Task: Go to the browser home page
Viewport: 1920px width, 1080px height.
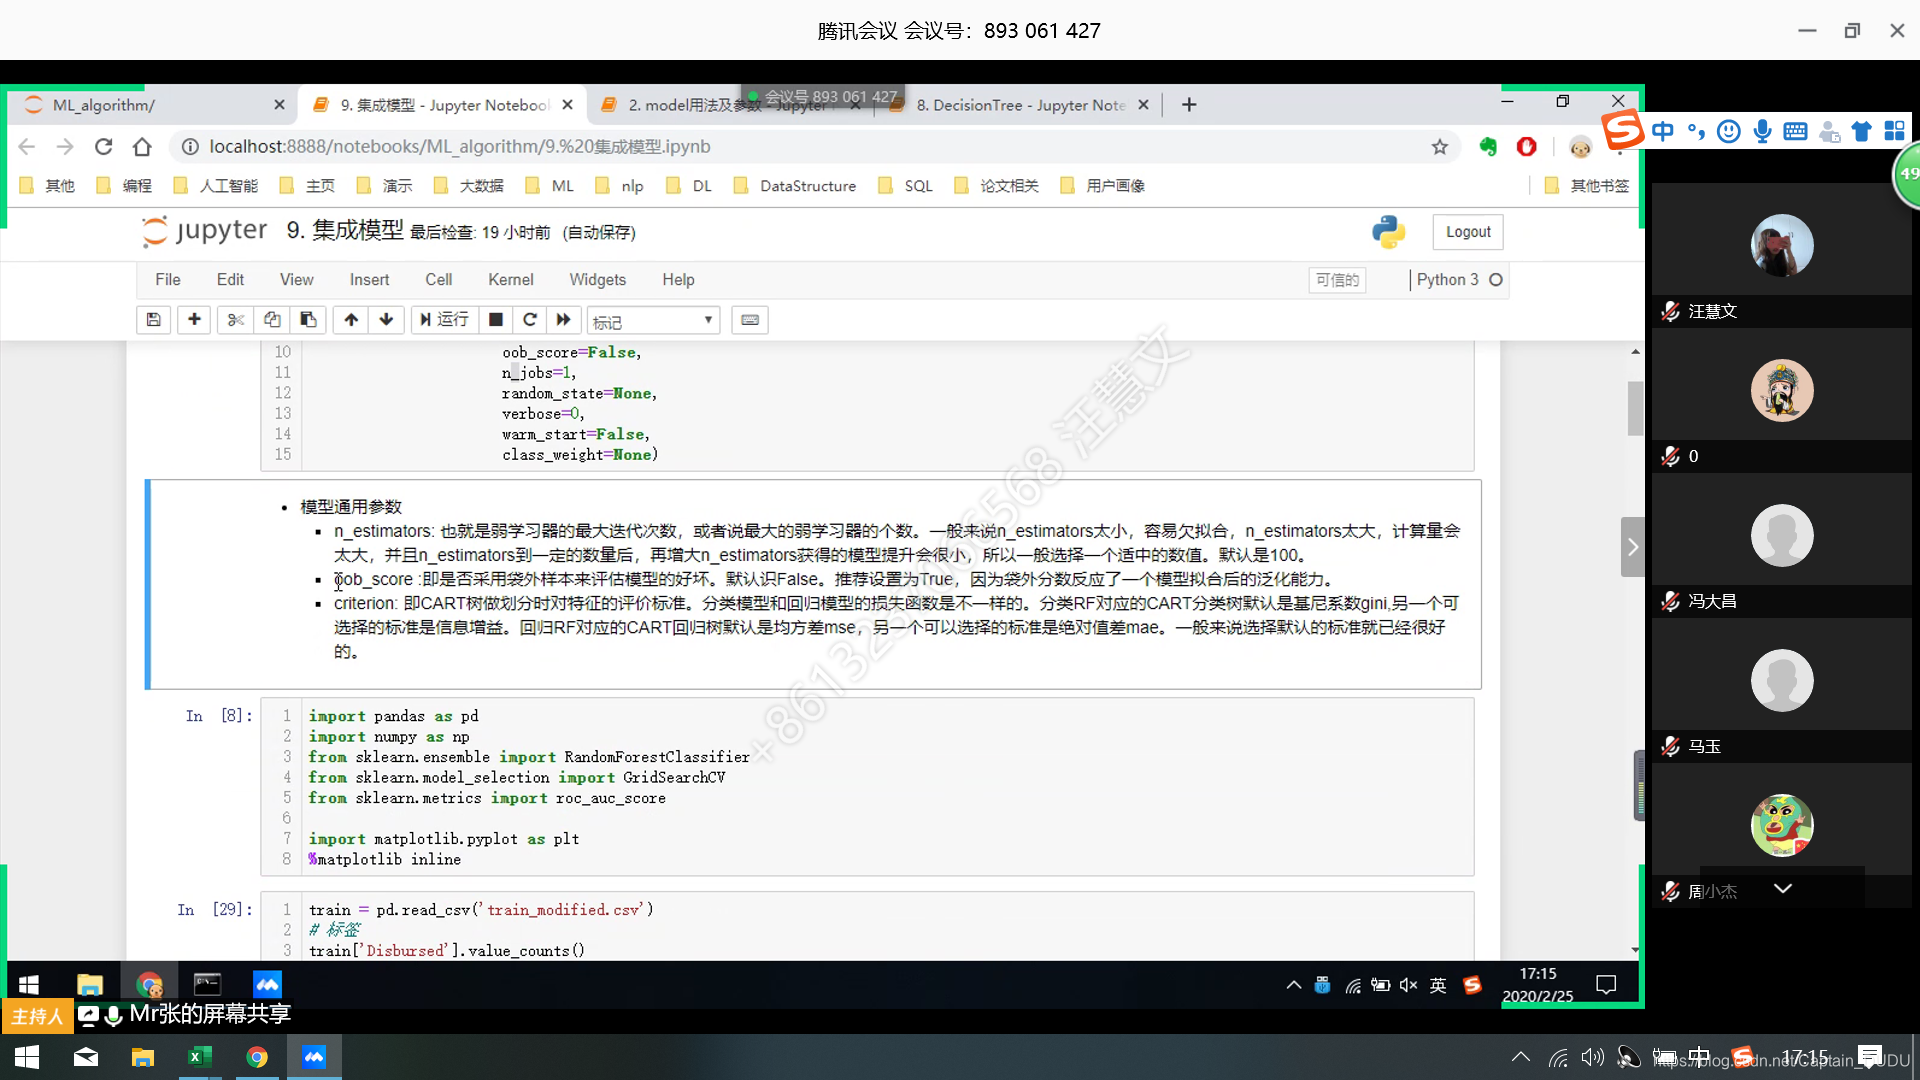Action: tap(142, 147)
